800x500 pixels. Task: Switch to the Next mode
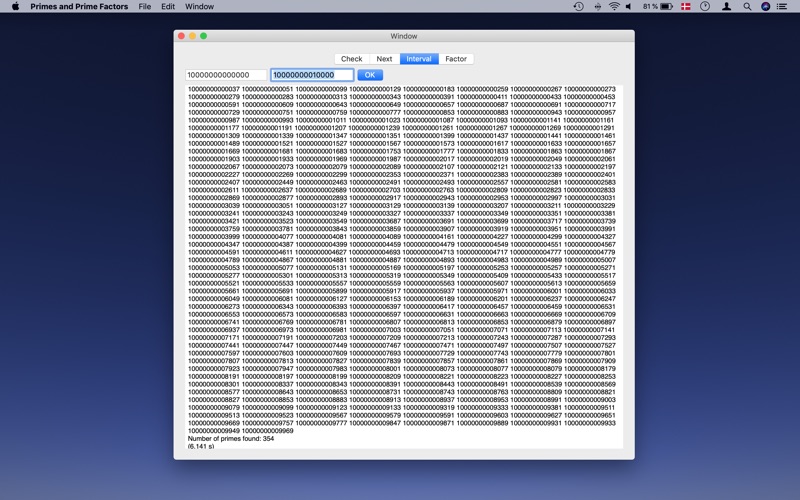click(384, 59)
